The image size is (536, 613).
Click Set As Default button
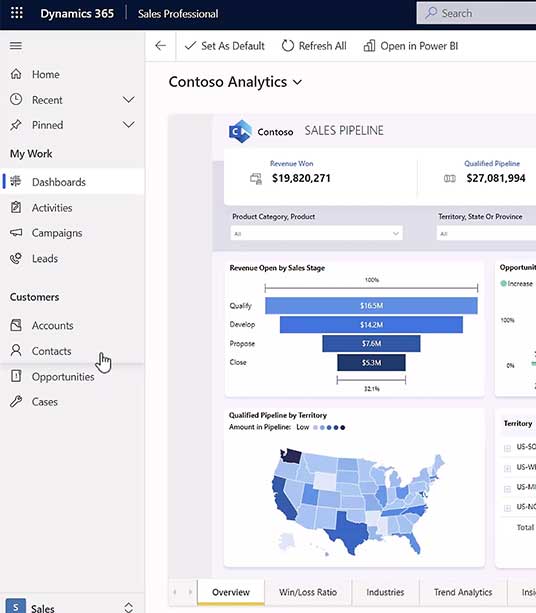[x=224, y=46]
